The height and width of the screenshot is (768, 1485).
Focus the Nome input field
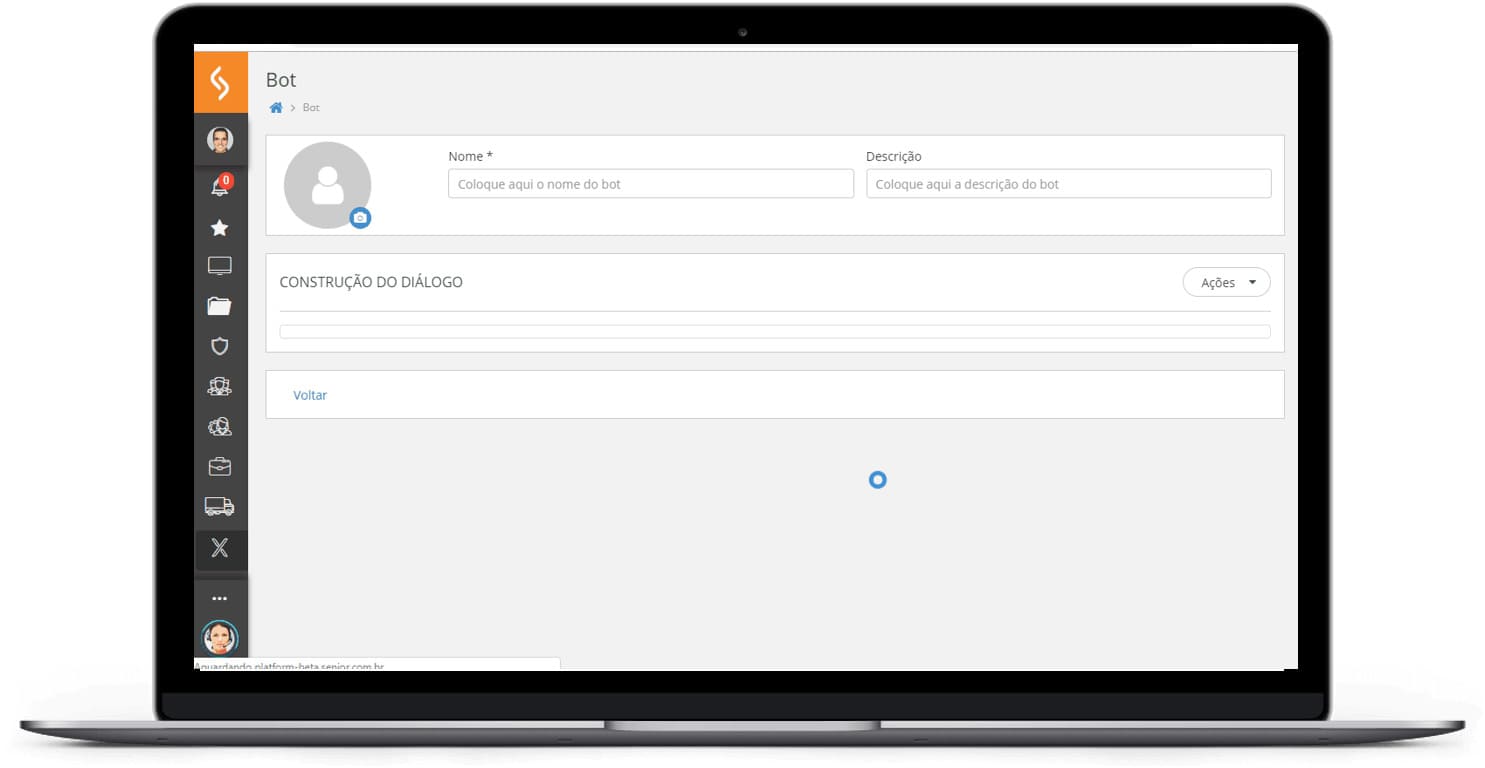pos(650,184)
